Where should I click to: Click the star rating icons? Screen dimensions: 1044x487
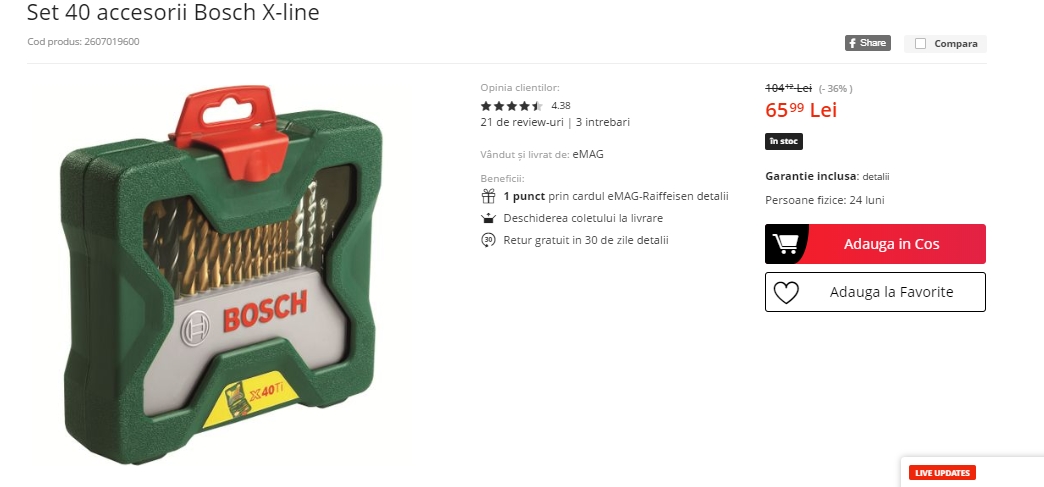pos(511,105)
